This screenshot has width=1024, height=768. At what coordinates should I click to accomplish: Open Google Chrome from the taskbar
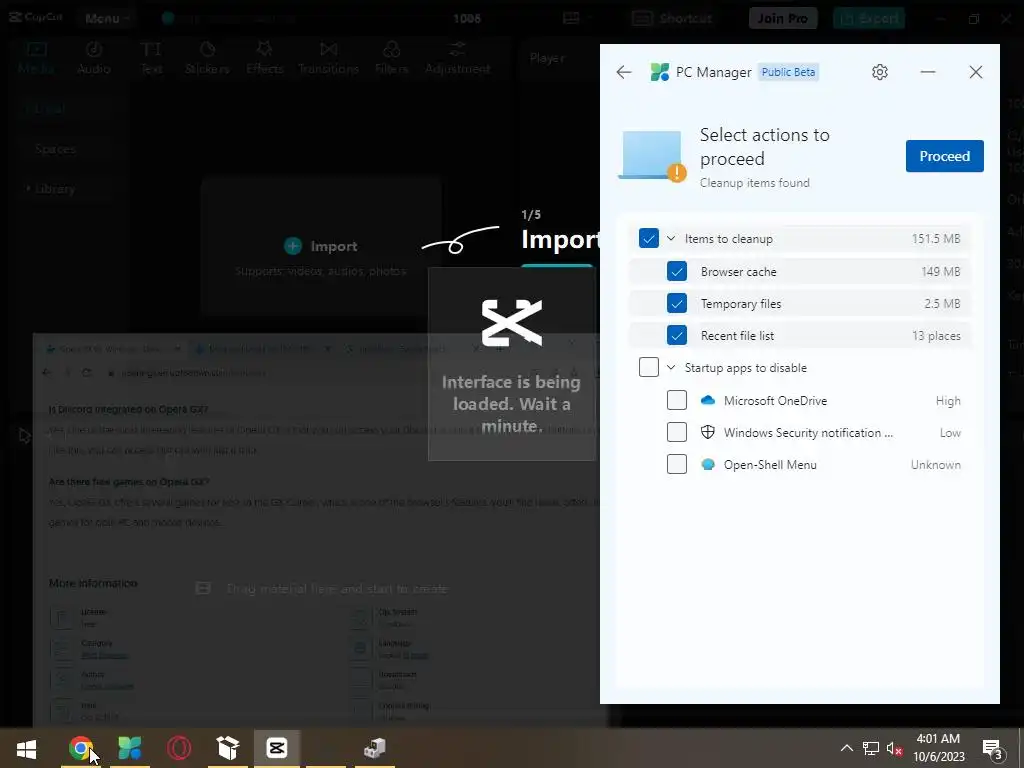click(x=80, y=748)
